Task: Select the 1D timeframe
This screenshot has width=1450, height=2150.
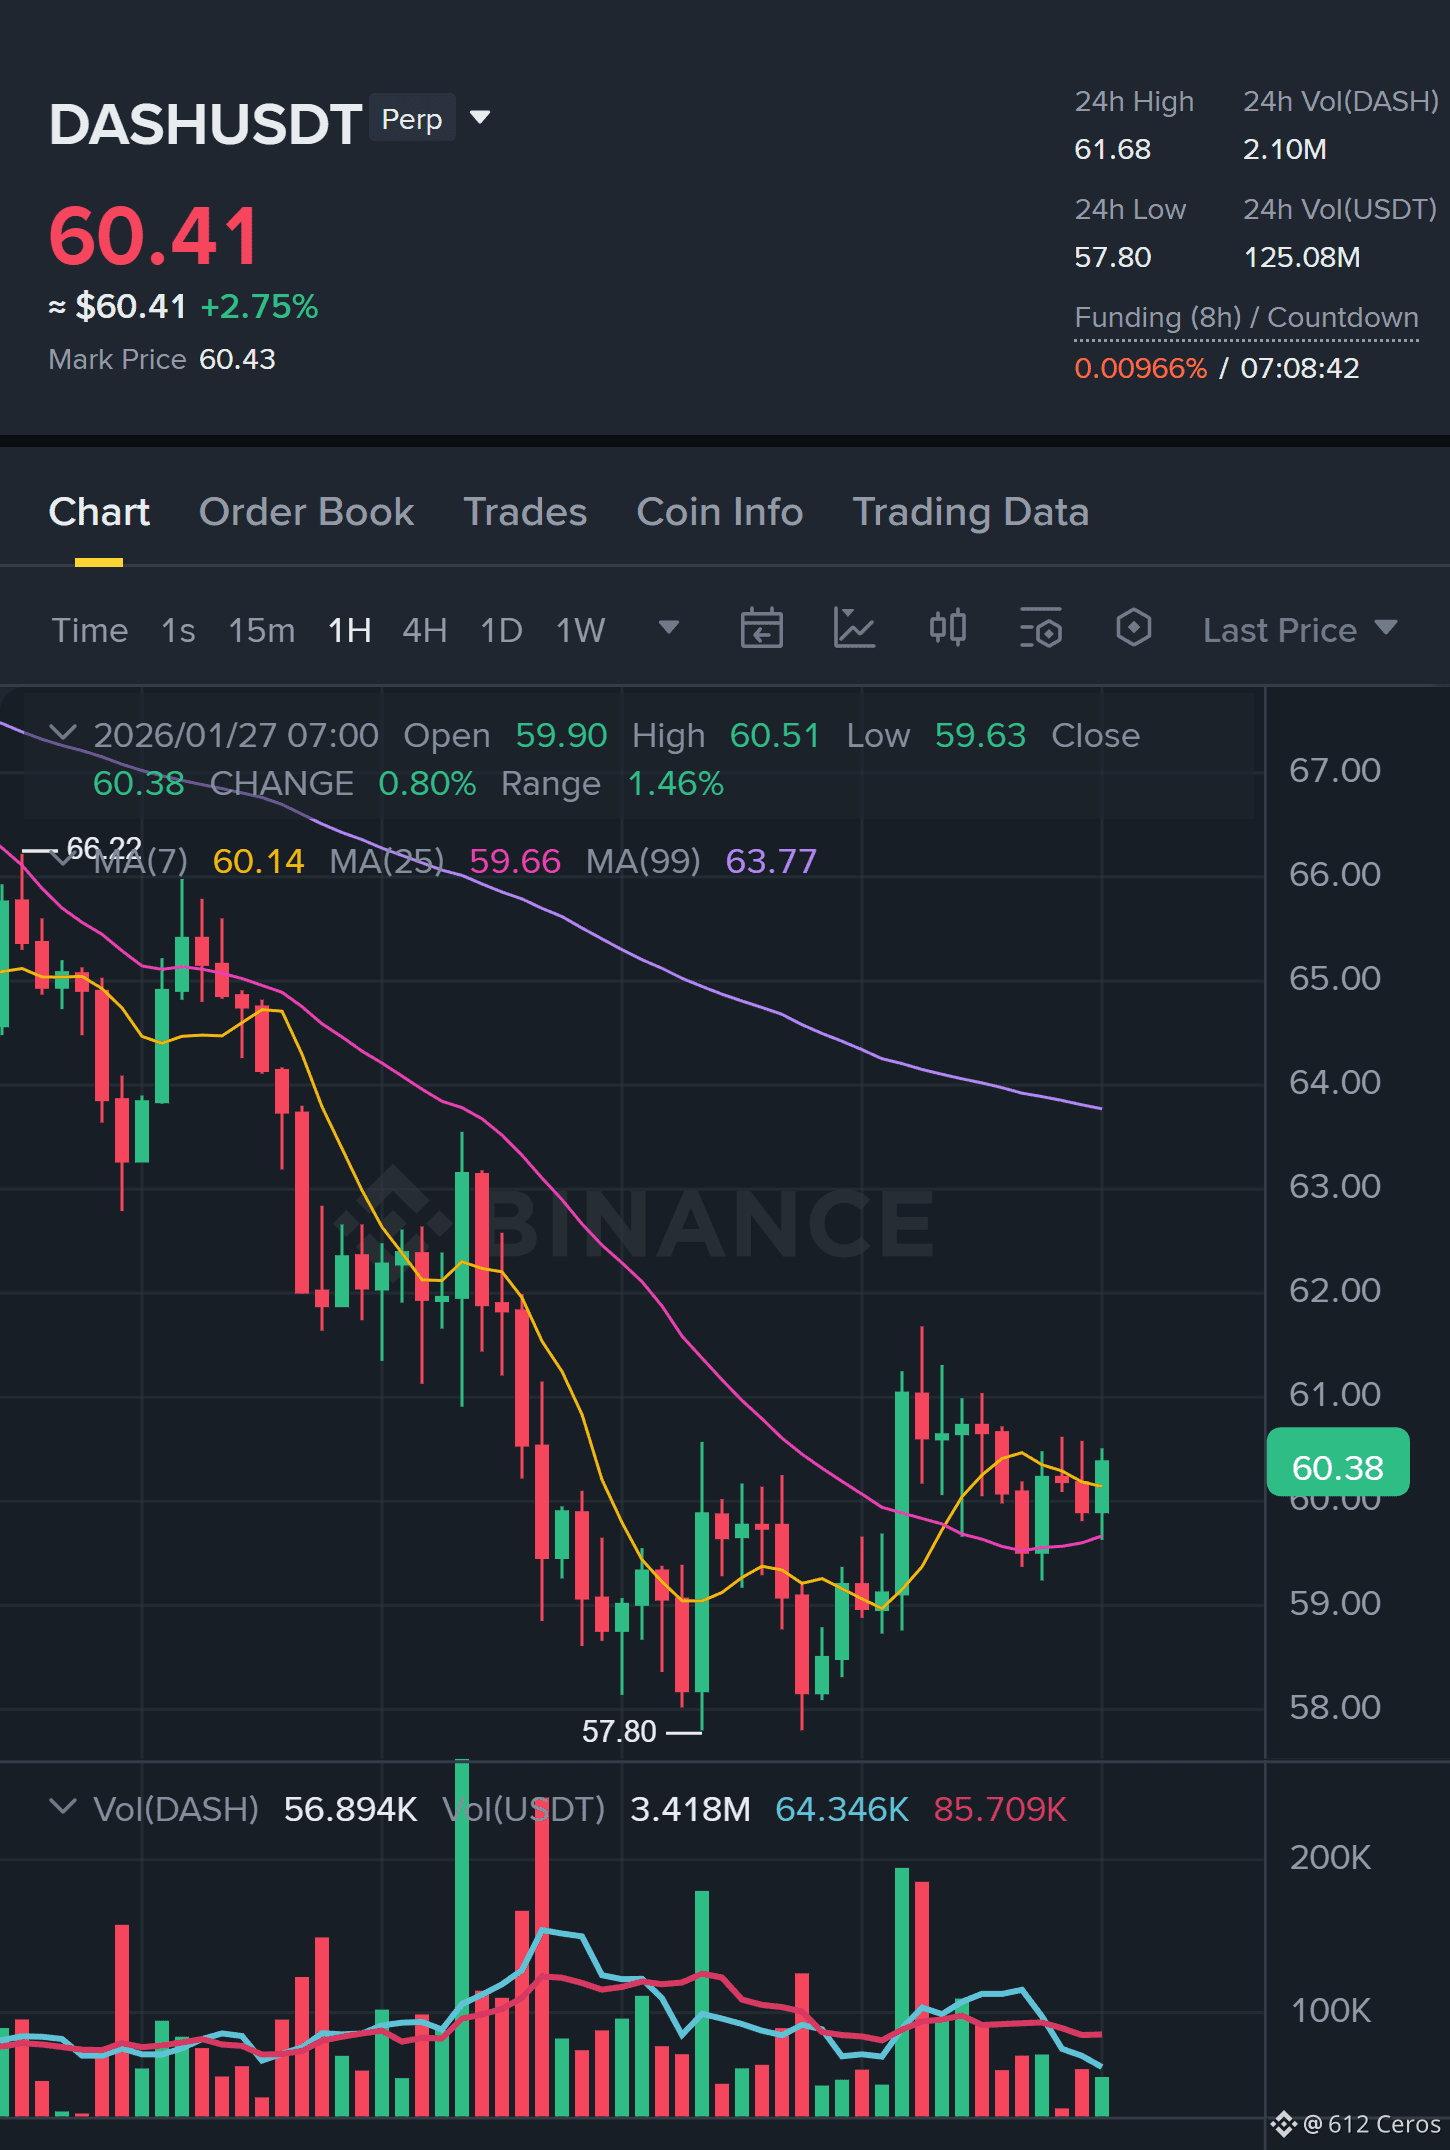Action: coord(501,630)
